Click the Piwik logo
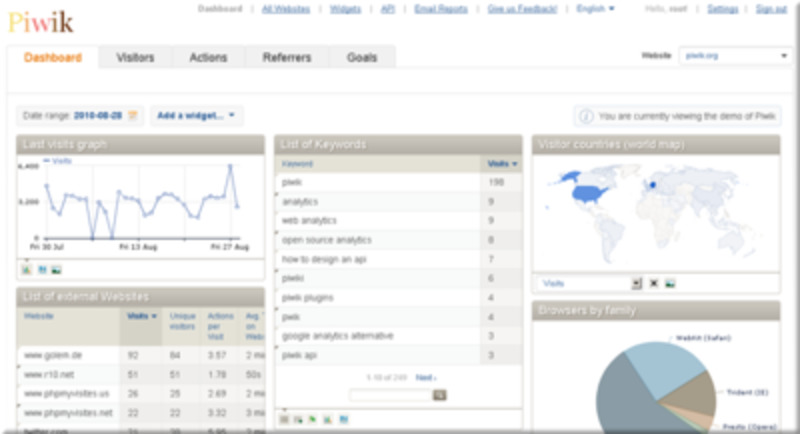This screenshot has height=434, width=800. click(41, 22)
